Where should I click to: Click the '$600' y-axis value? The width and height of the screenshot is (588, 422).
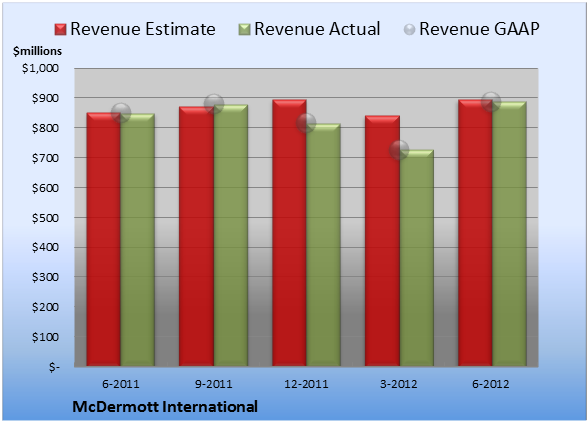[x=45, y=188]
